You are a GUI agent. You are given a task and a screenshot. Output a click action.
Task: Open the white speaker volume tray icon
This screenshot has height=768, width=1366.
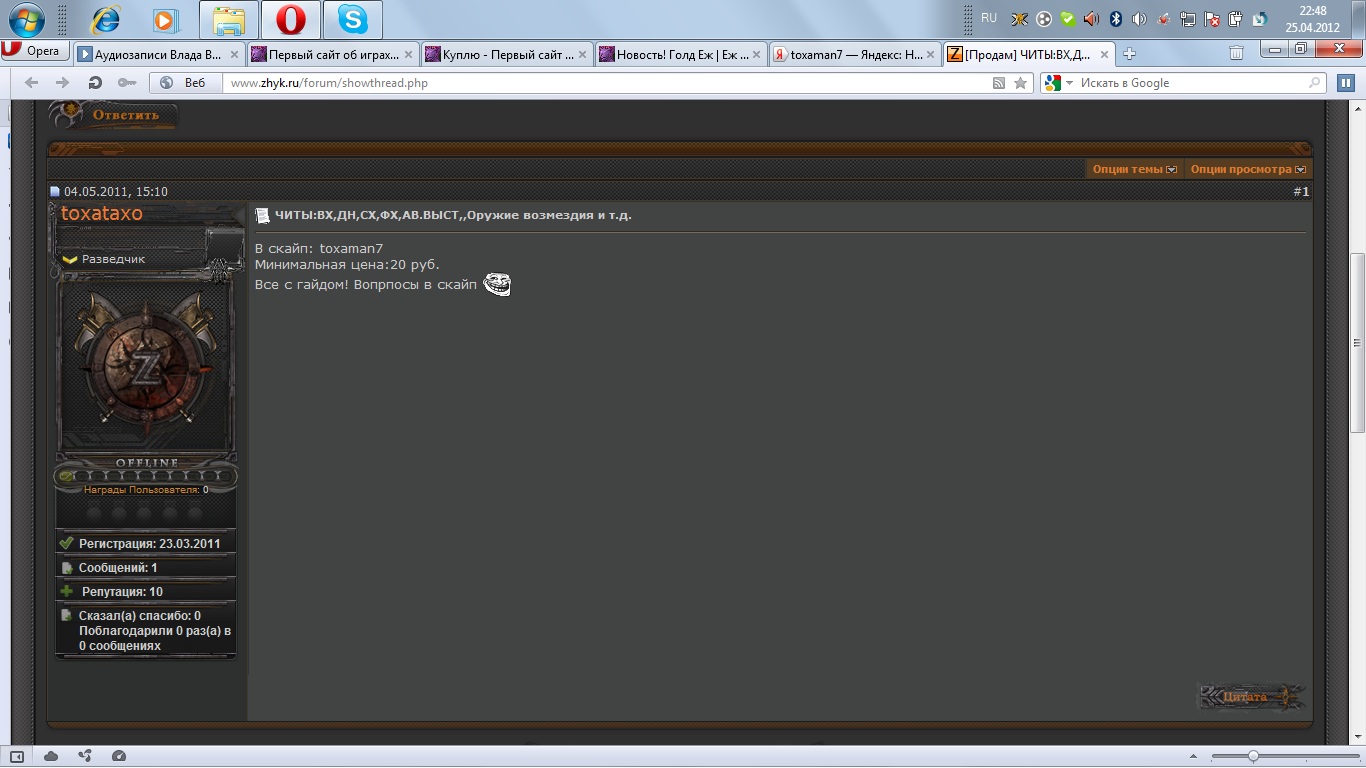tap(1139, 19)
